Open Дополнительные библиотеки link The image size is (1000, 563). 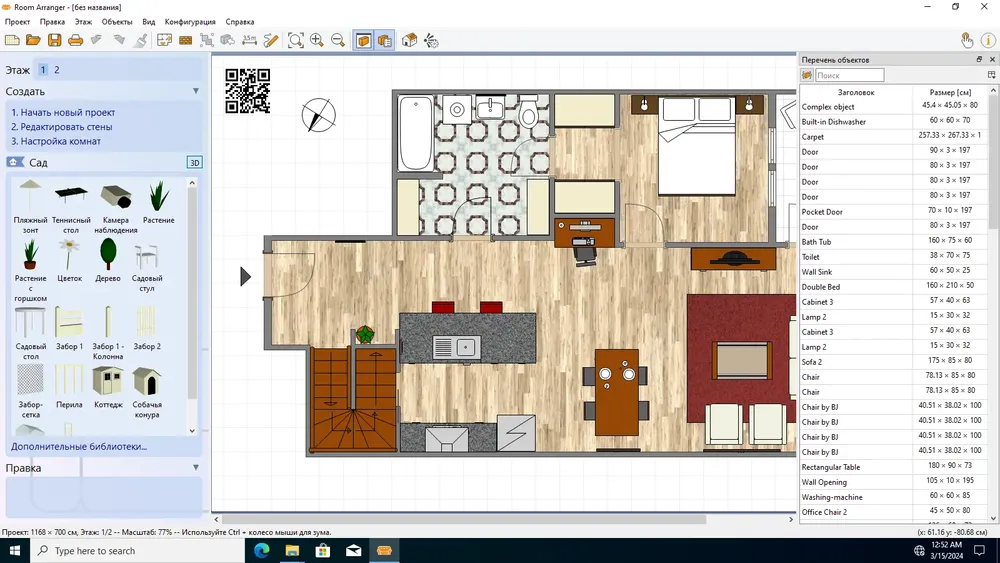click(78, 446)
